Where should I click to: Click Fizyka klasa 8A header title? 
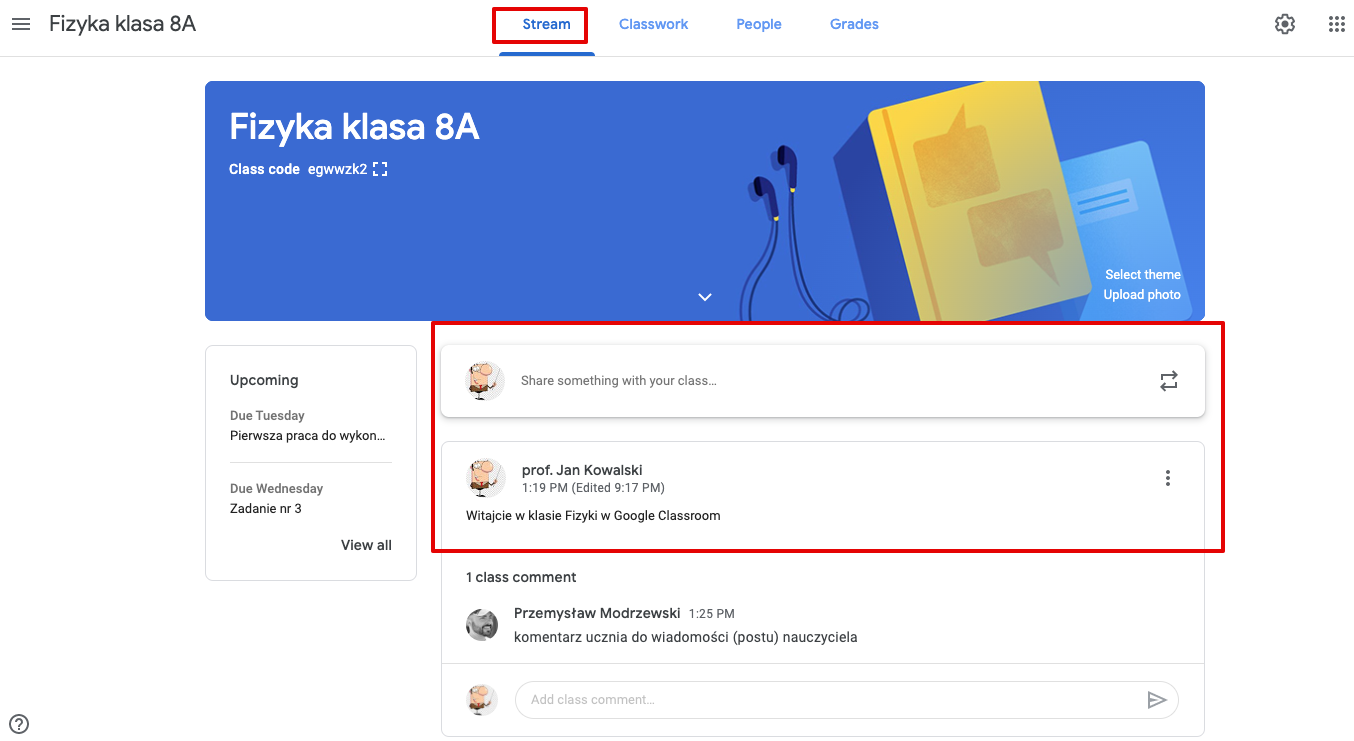pos(122,24)
